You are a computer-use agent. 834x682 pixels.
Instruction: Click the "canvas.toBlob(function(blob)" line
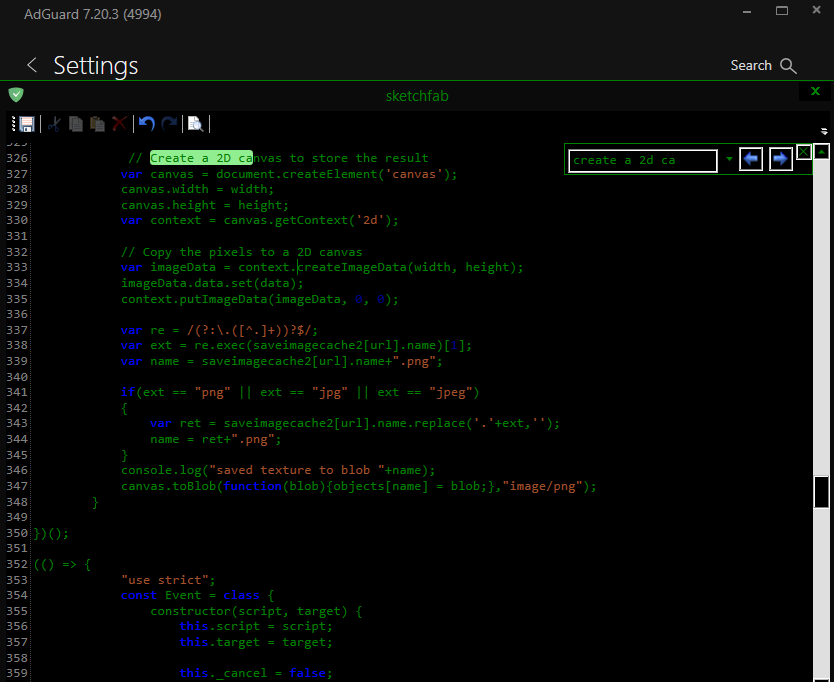359,486
